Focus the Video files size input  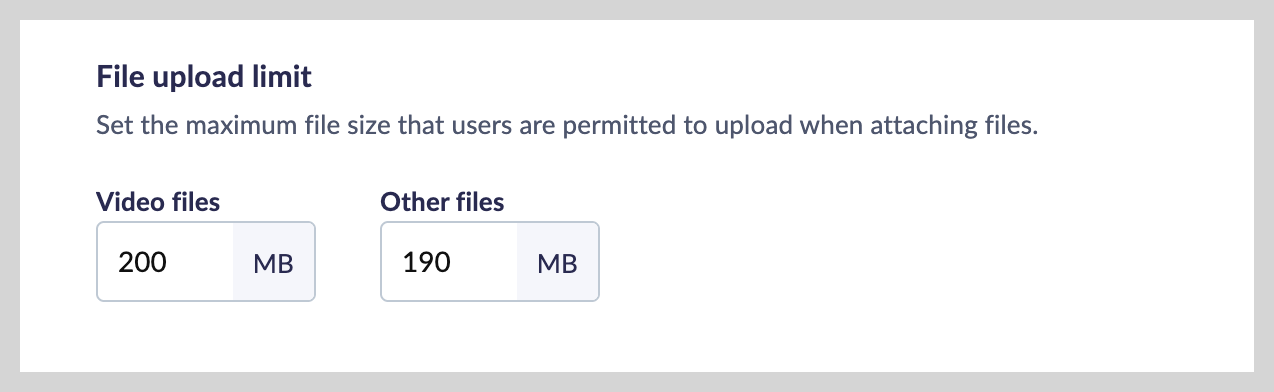165,262
